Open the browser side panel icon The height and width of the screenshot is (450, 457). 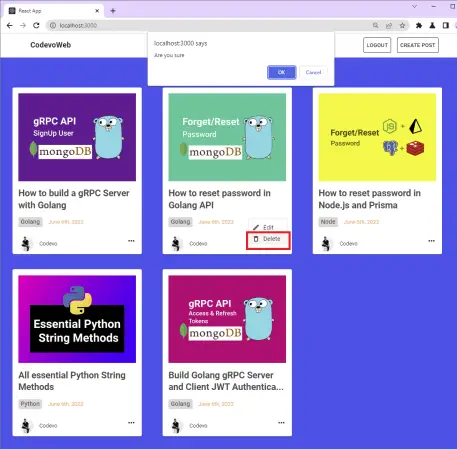(x=446, y=25)
